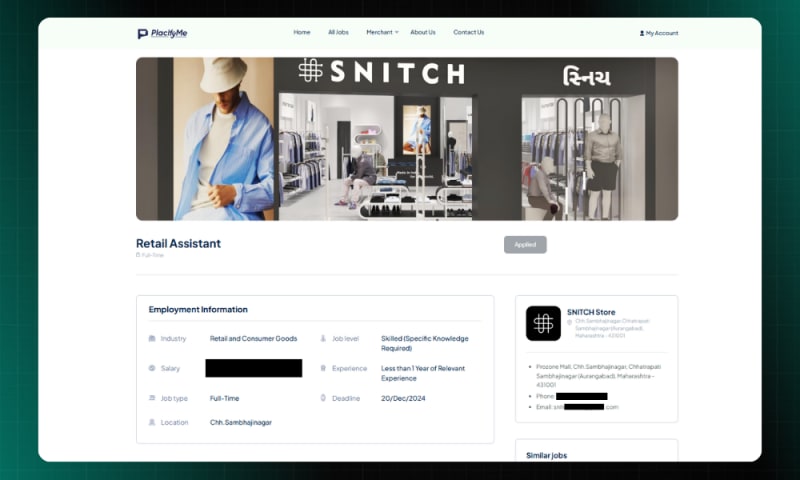Go to the Home page

pos(302,32)
